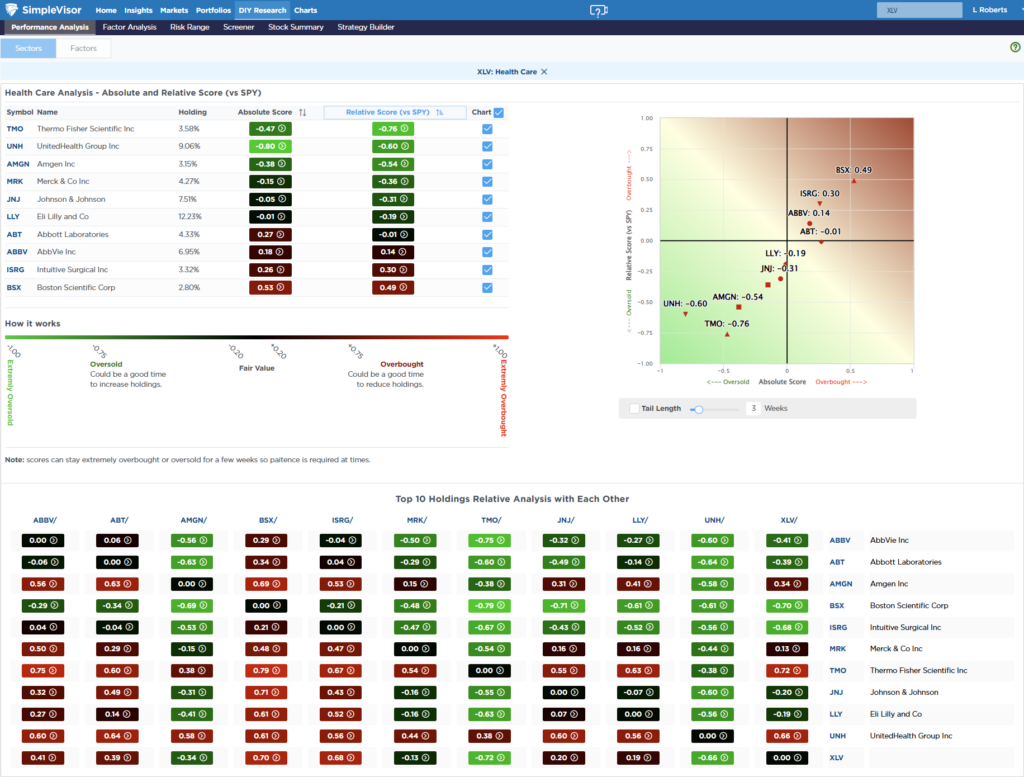
Task: Click the Tail Length weeks number field
Action: point(753,408)
